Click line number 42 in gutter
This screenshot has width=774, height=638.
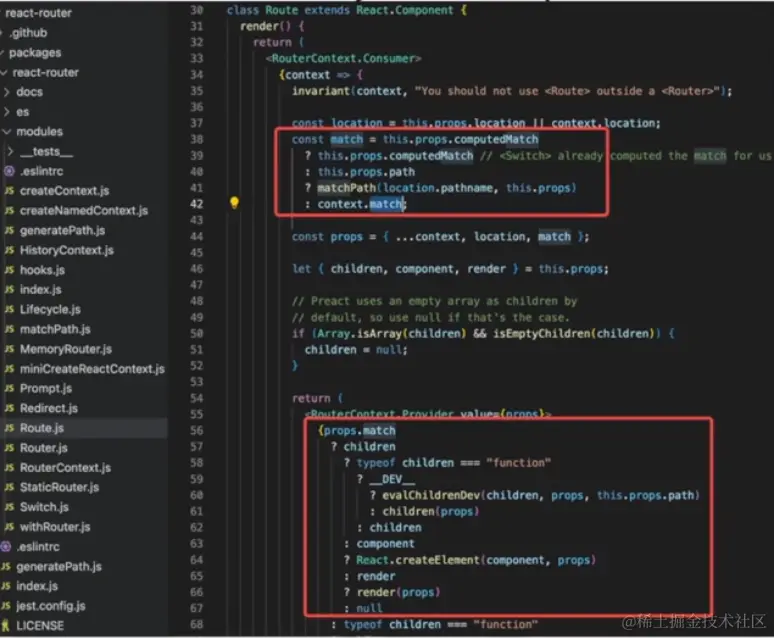196,204
